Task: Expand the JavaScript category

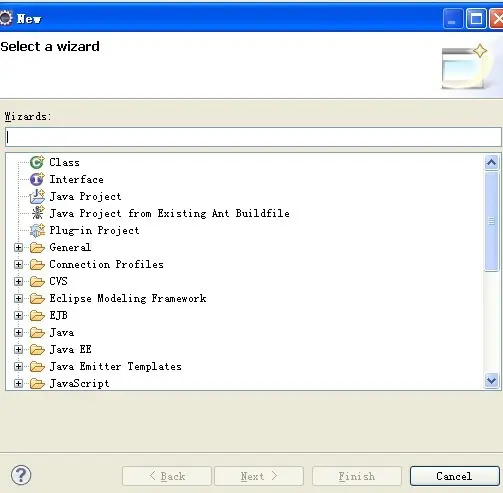Action: click(x=18, y=383)
